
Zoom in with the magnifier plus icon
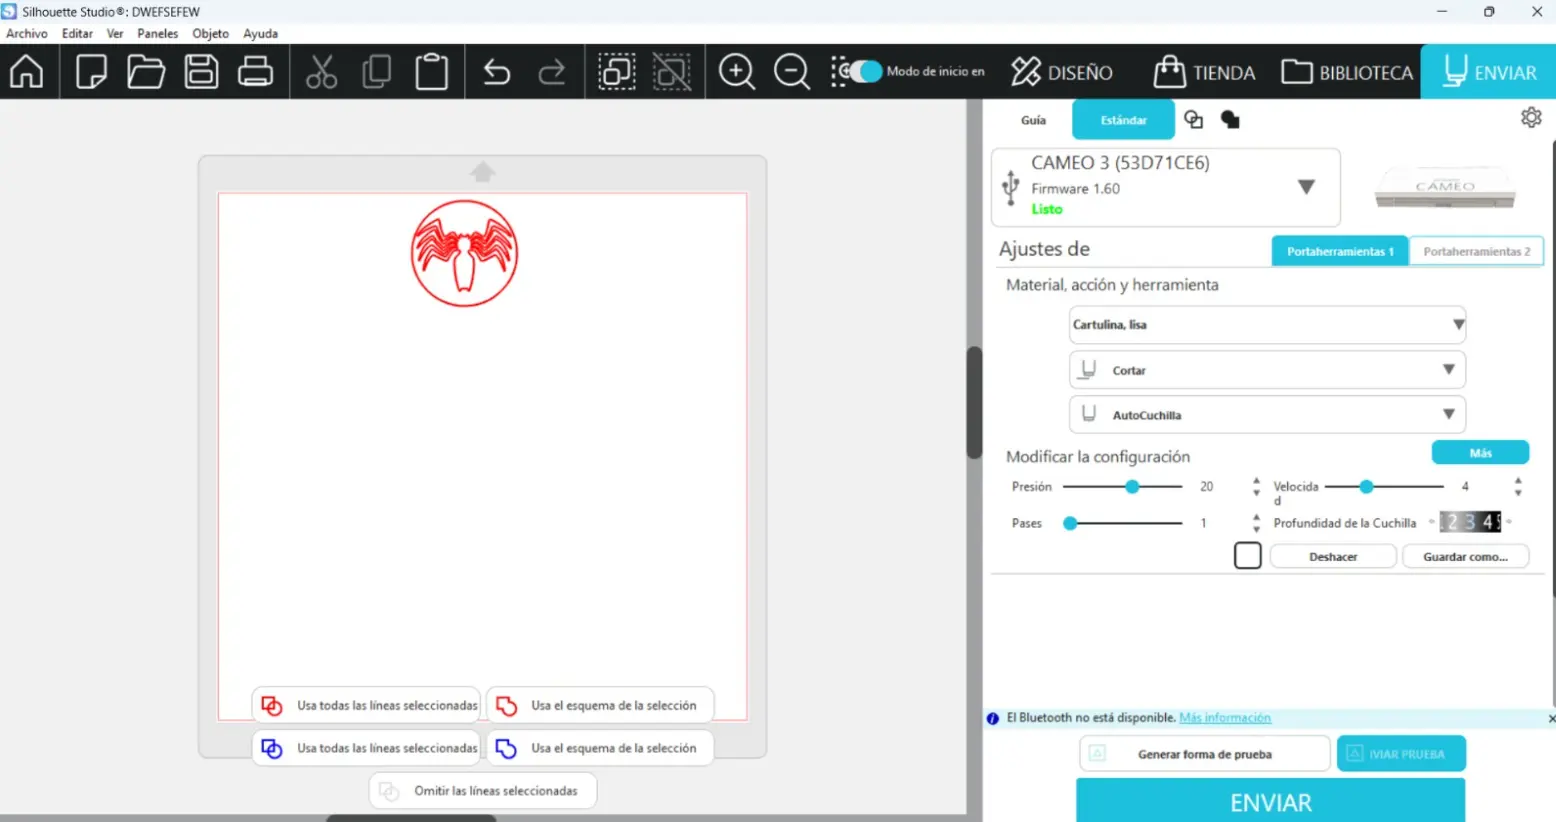pyautogui.click(x=737, y=72)
